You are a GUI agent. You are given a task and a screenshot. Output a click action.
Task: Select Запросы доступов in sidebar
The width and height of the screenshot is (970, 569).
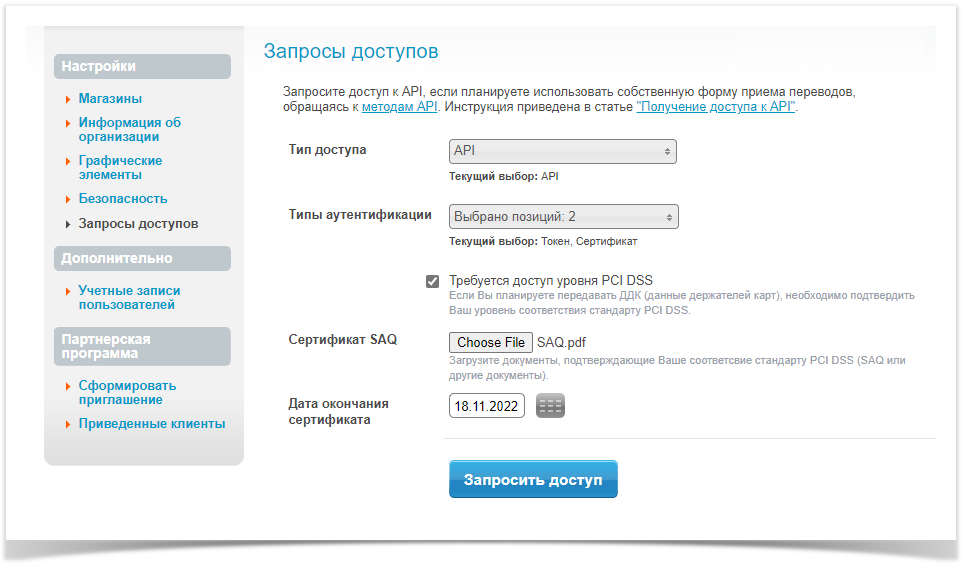click(x=138, y=224)
